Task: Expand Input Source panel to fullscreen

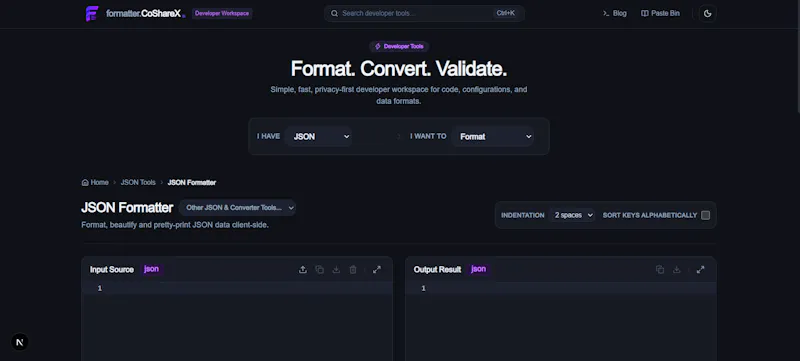Action: click(377, 270)
